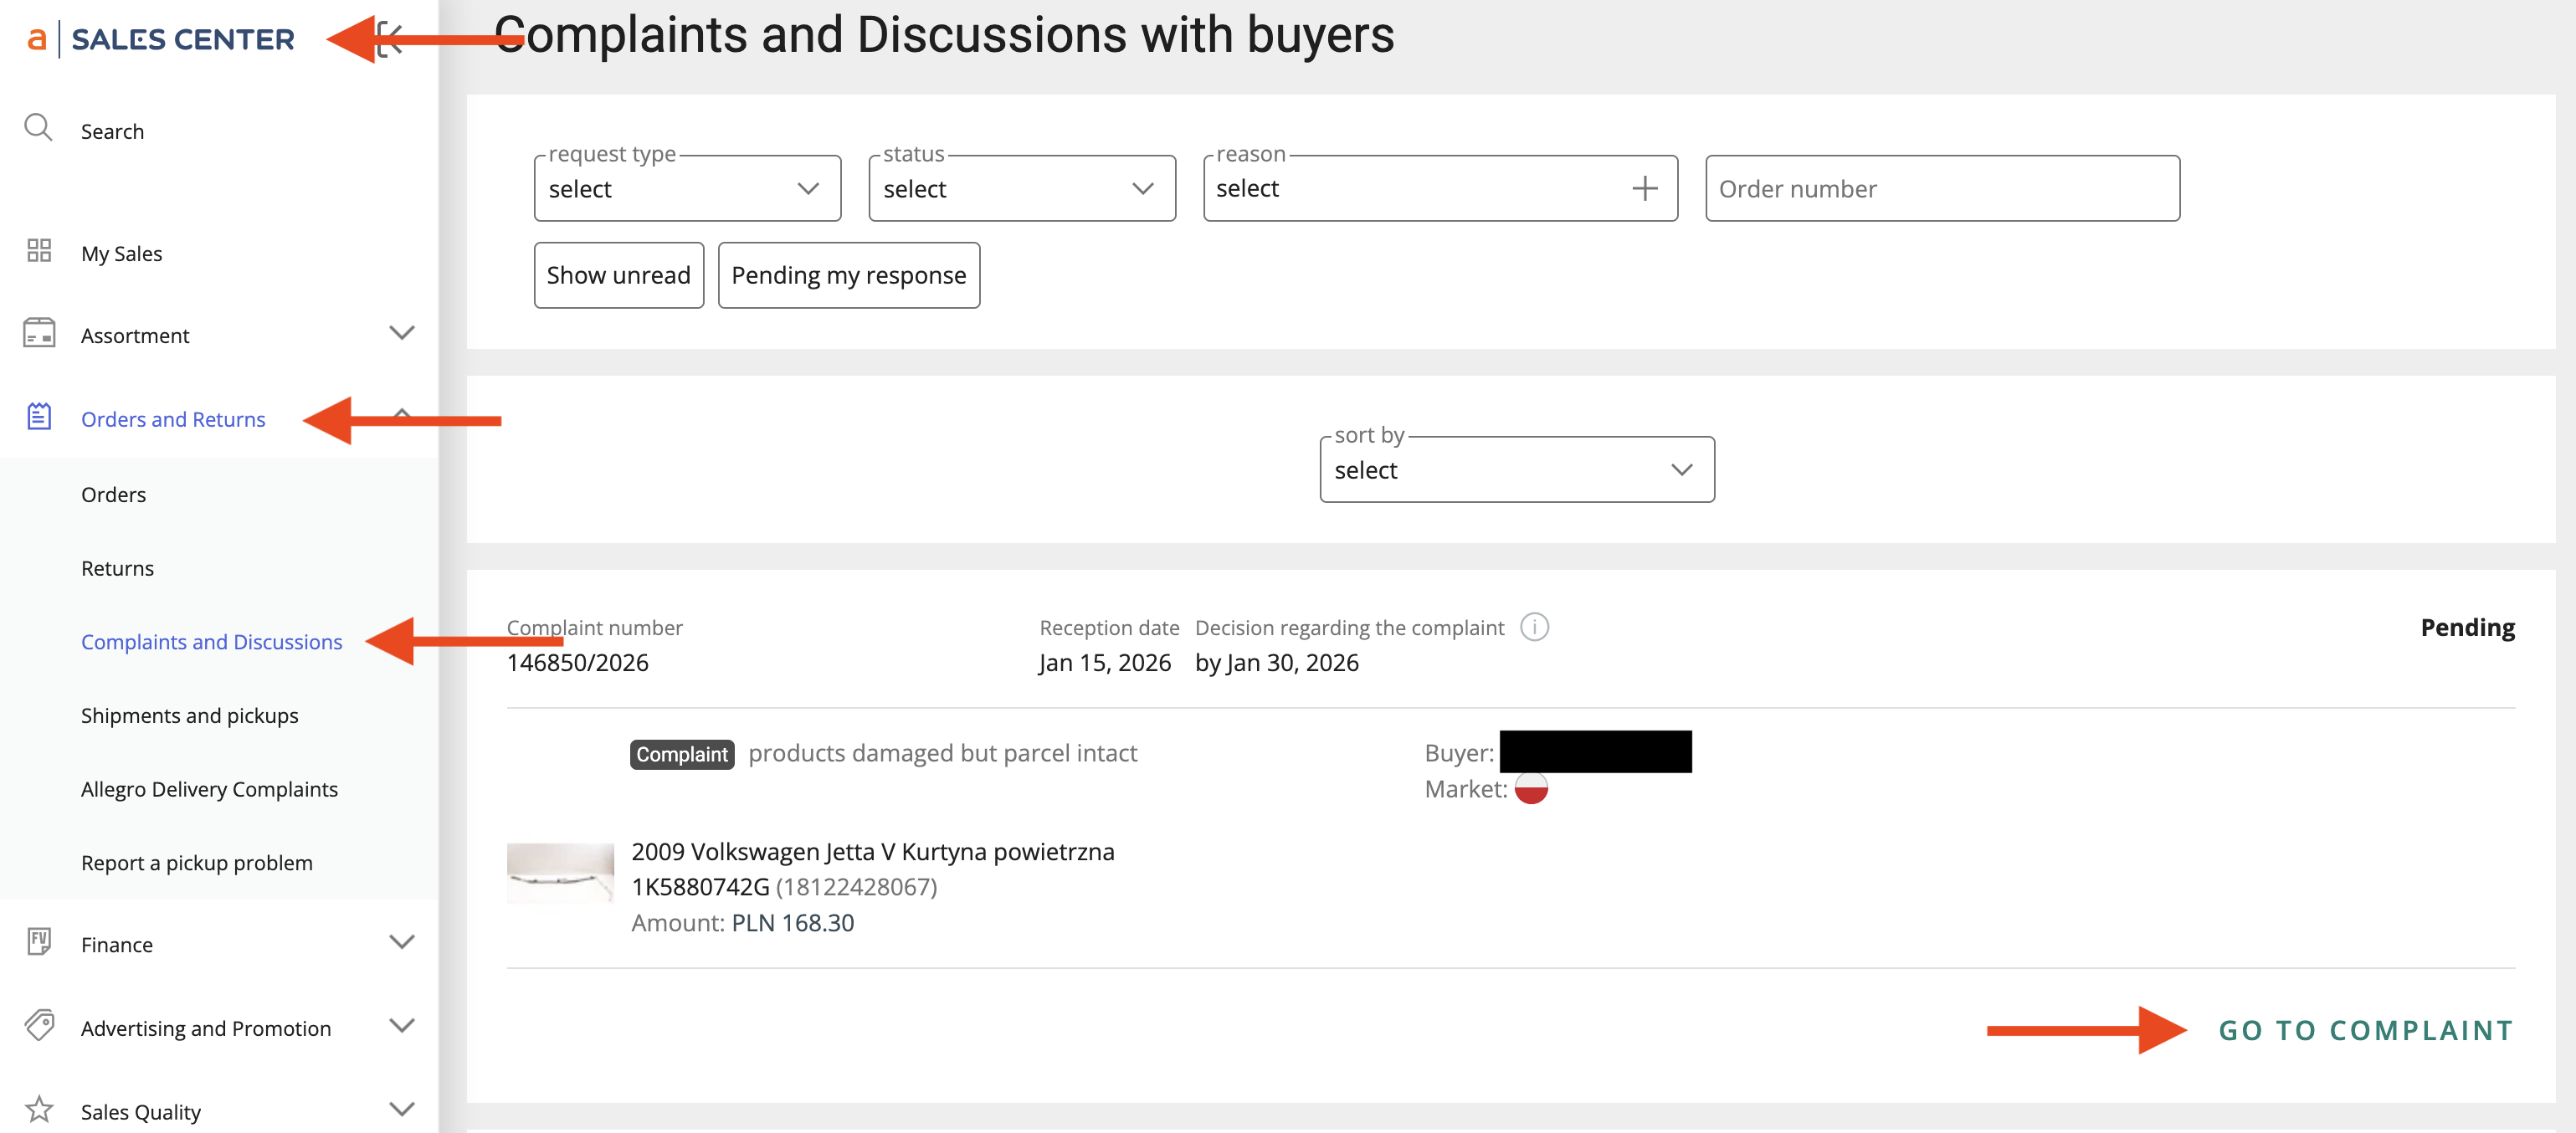Toggle the Pending my response filter
This screenshot has width=2576, height=1133.
848,275
